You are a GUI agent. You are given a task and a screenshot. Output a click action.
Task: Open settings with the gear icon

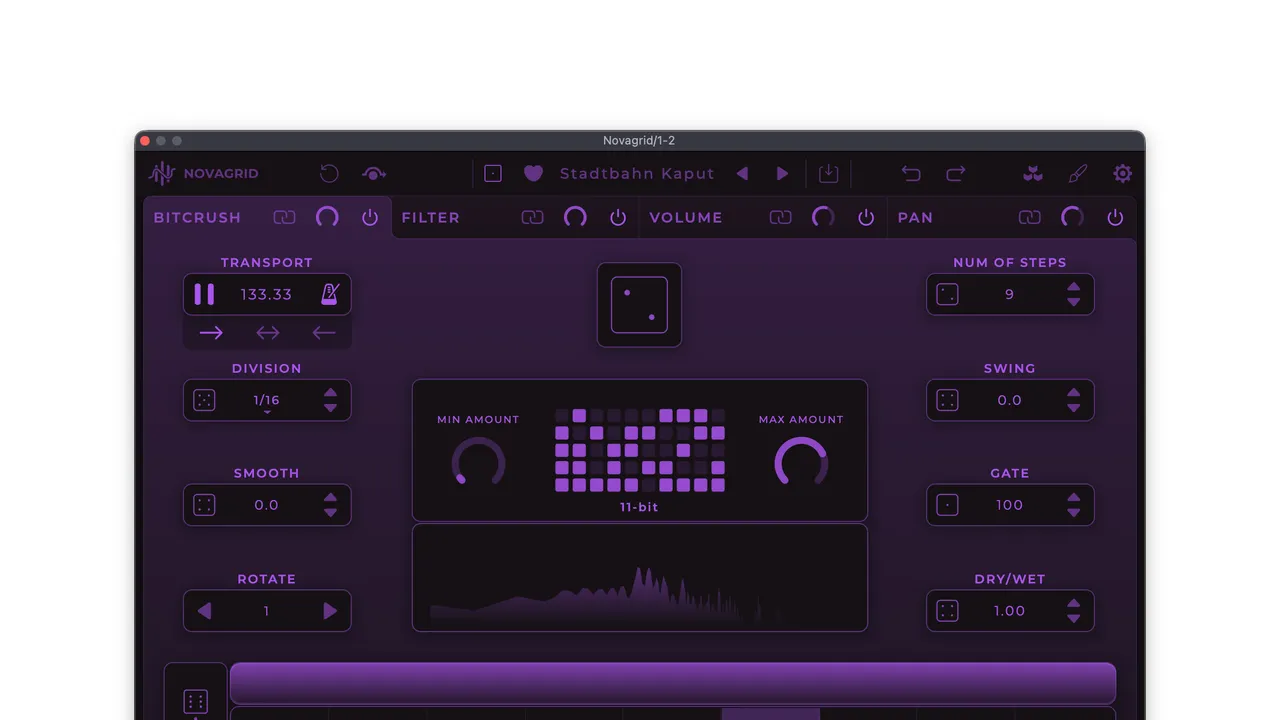1123,173
